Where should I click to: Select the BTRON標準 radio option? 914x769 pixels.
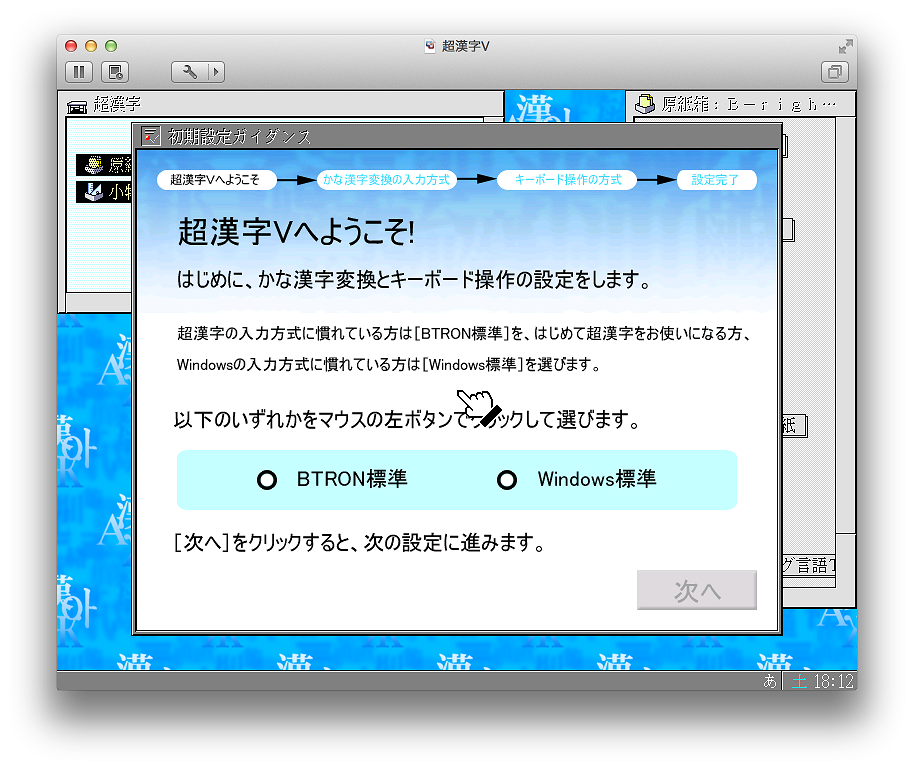[x=267, y=481]
